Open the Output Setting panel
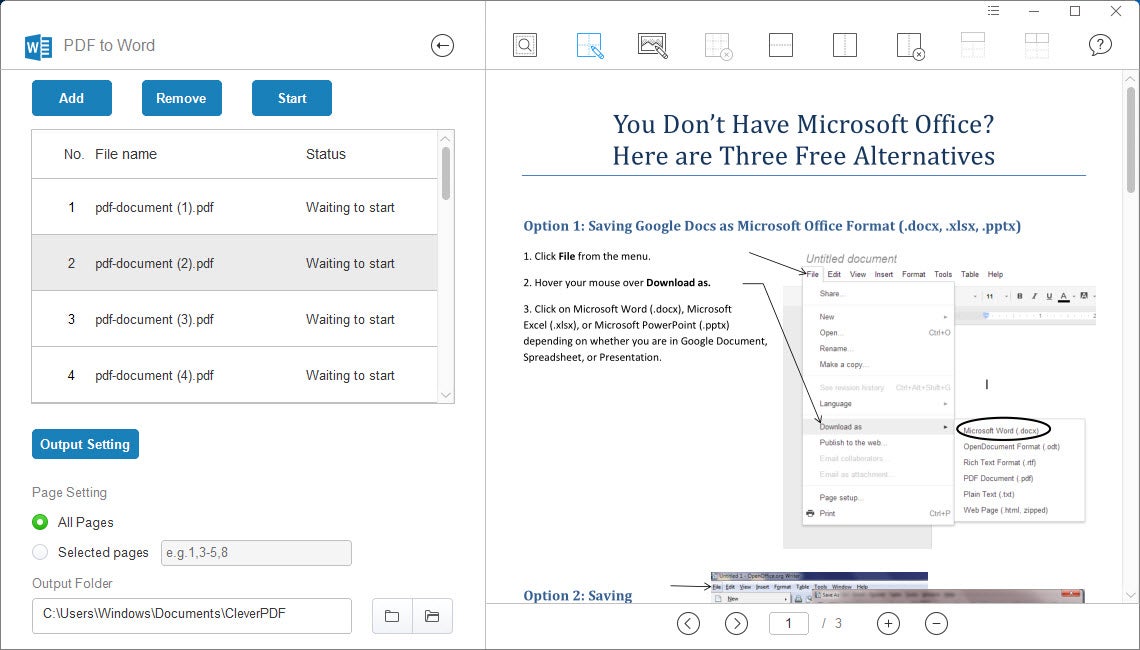Screen dimensions: 1140x650 (85, 444)
